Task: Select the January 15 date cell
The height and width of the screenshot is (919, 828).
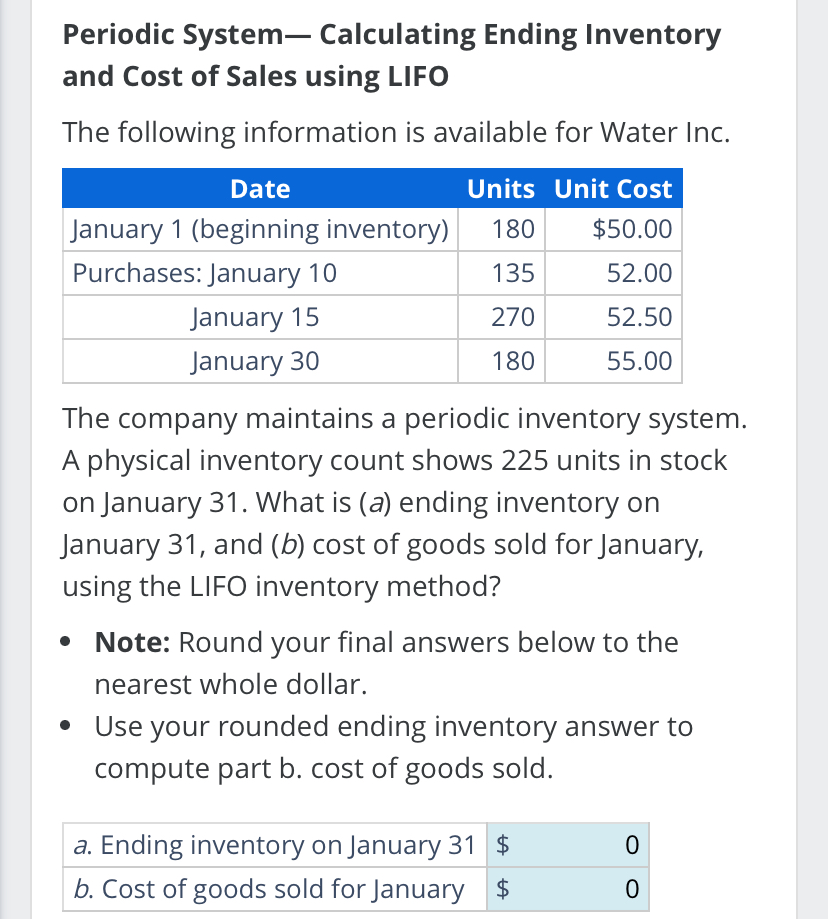Action: pyautogui.click(x=255, y=317)
